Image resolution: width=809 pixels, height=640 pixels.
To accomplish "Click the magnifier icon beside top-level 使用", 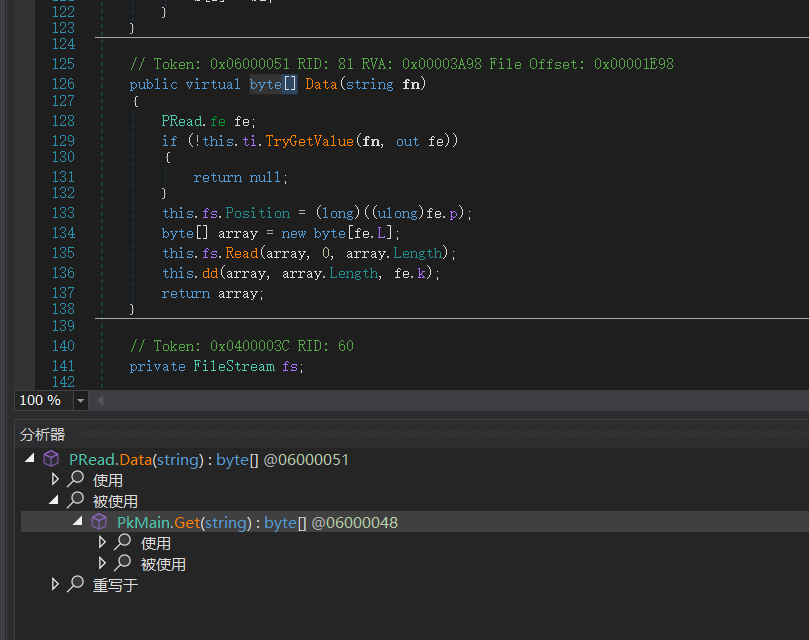I will 76,479.
